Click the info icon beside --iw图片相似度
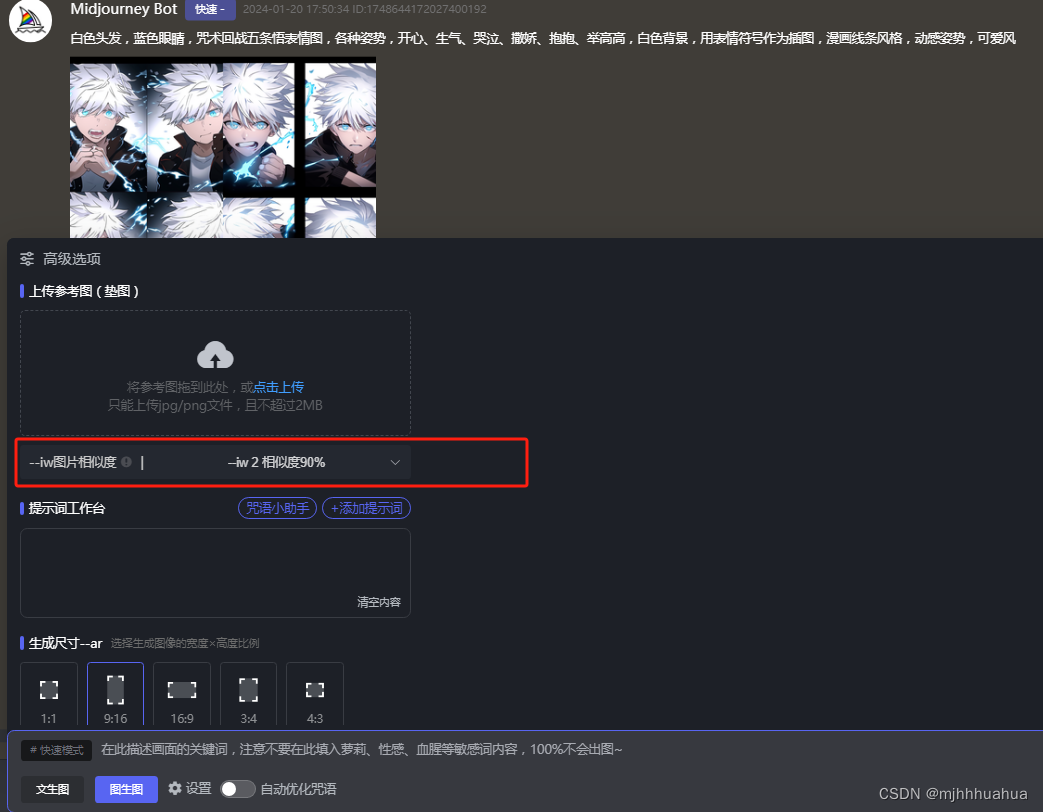The height and width of the screenshot is (812, 1043). pos(126,462)
